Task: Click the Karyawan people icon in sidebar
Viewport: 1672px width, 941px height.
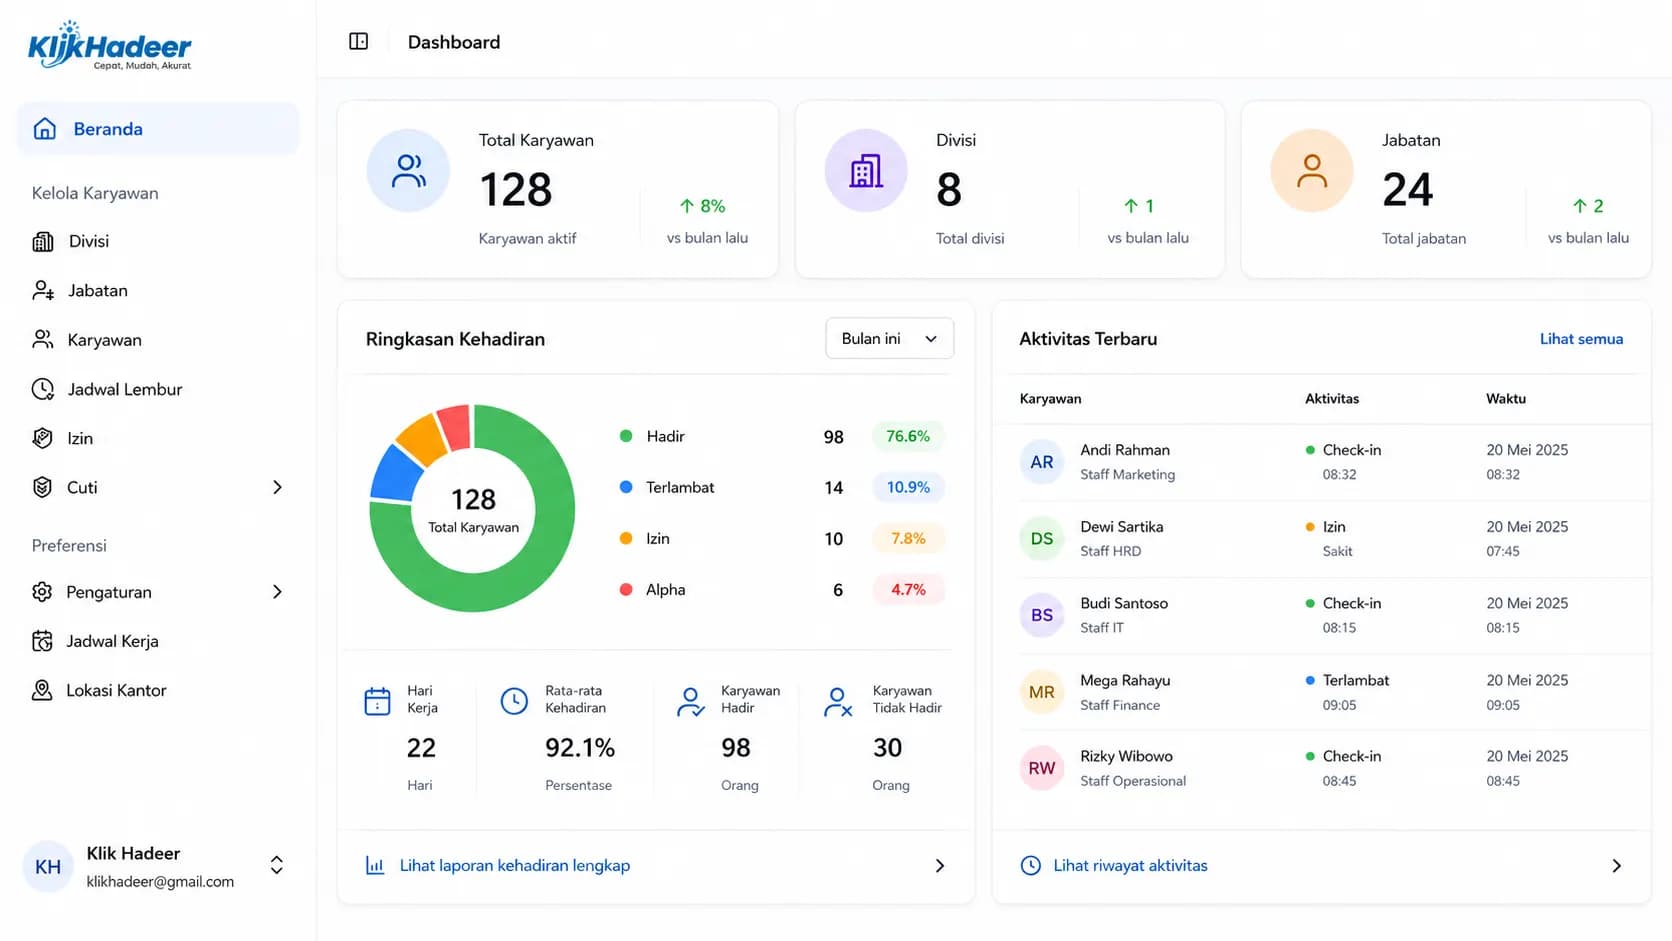Action: pyautogui.click(x=43, y=339)
